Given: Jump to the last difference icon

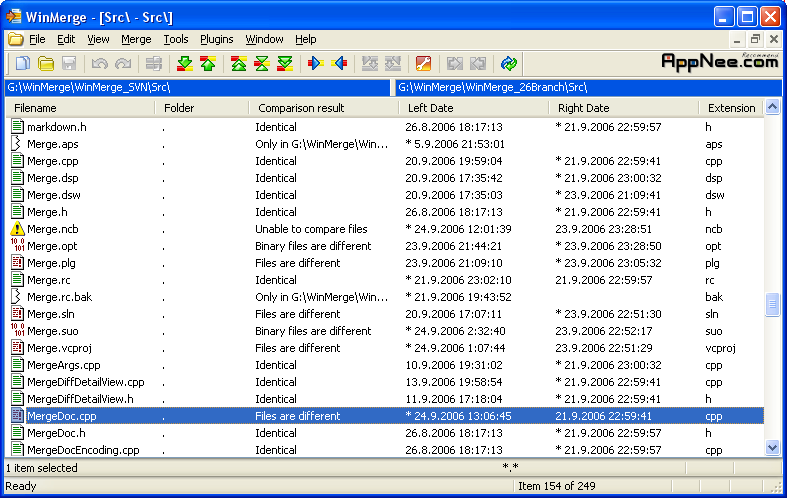Looking at the screenshot, I should 285,63.
